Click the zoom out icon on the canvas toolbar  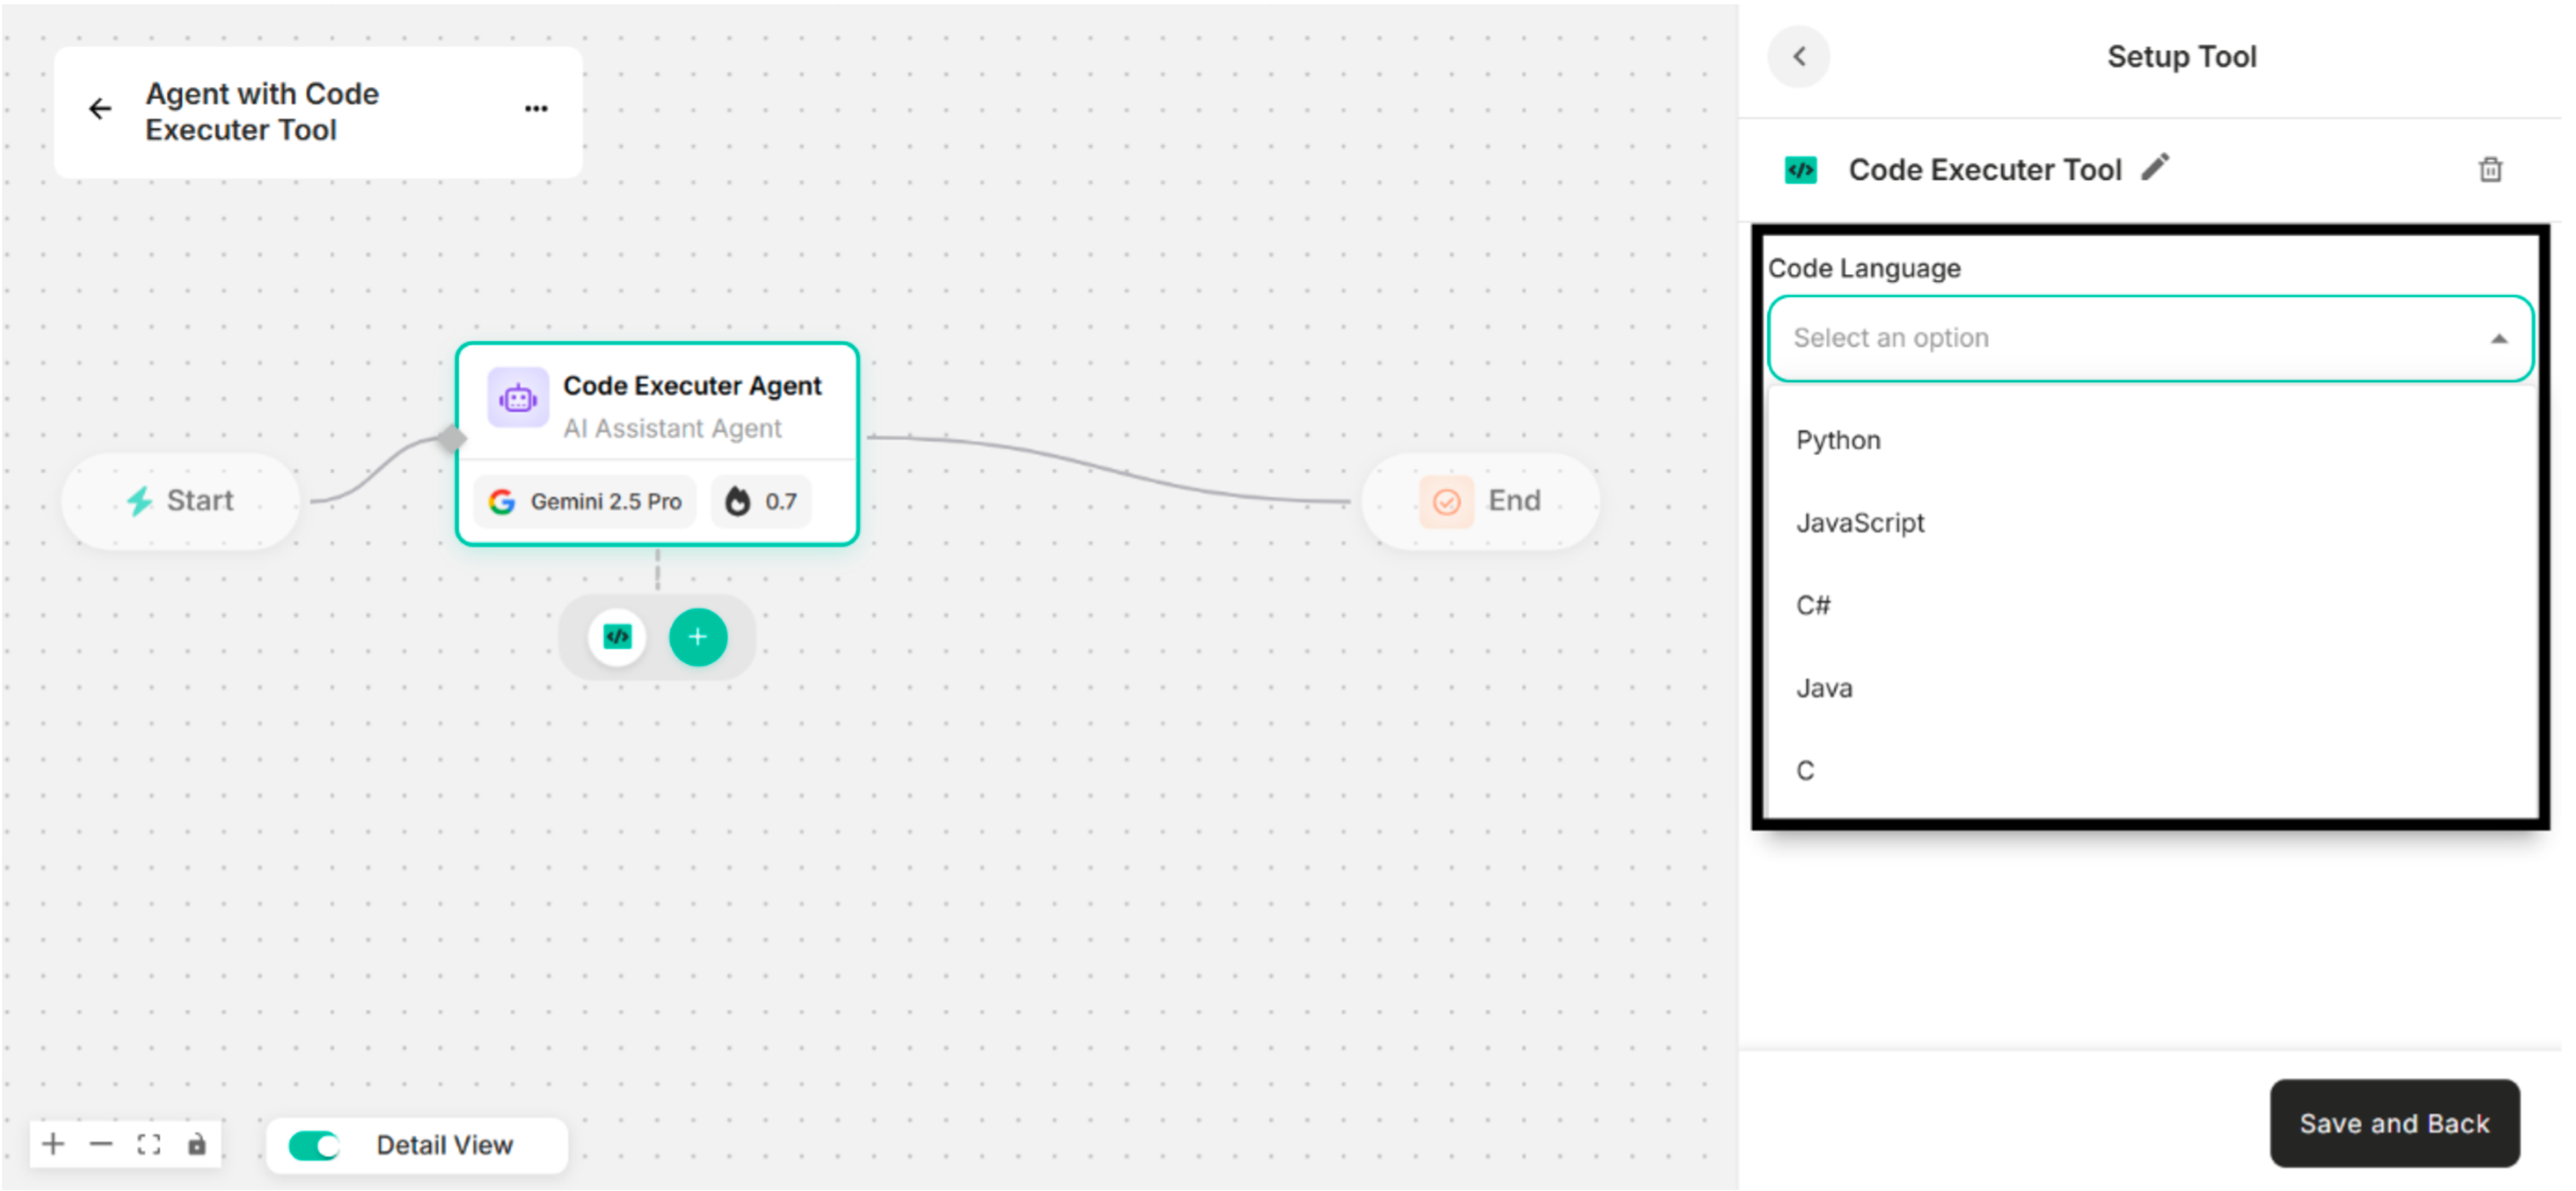(101, 1144)
